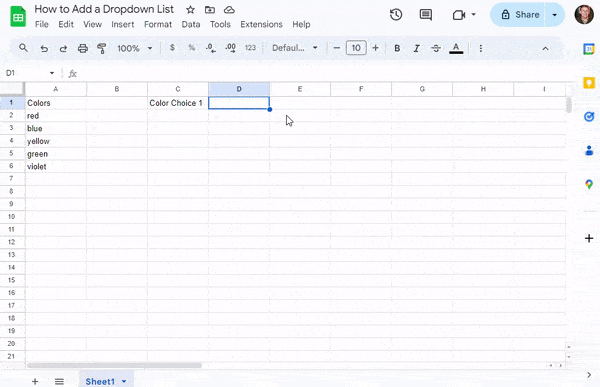The width and height of the screenshot is (600, 387).
Task: Open version history clock icon
Action: coord(396,15)
